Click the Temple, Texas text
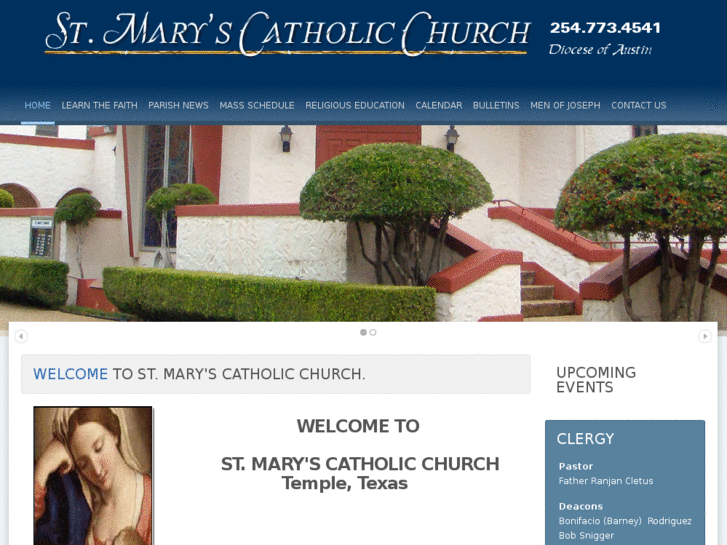The image size is (727, 545). click(344, 483)
